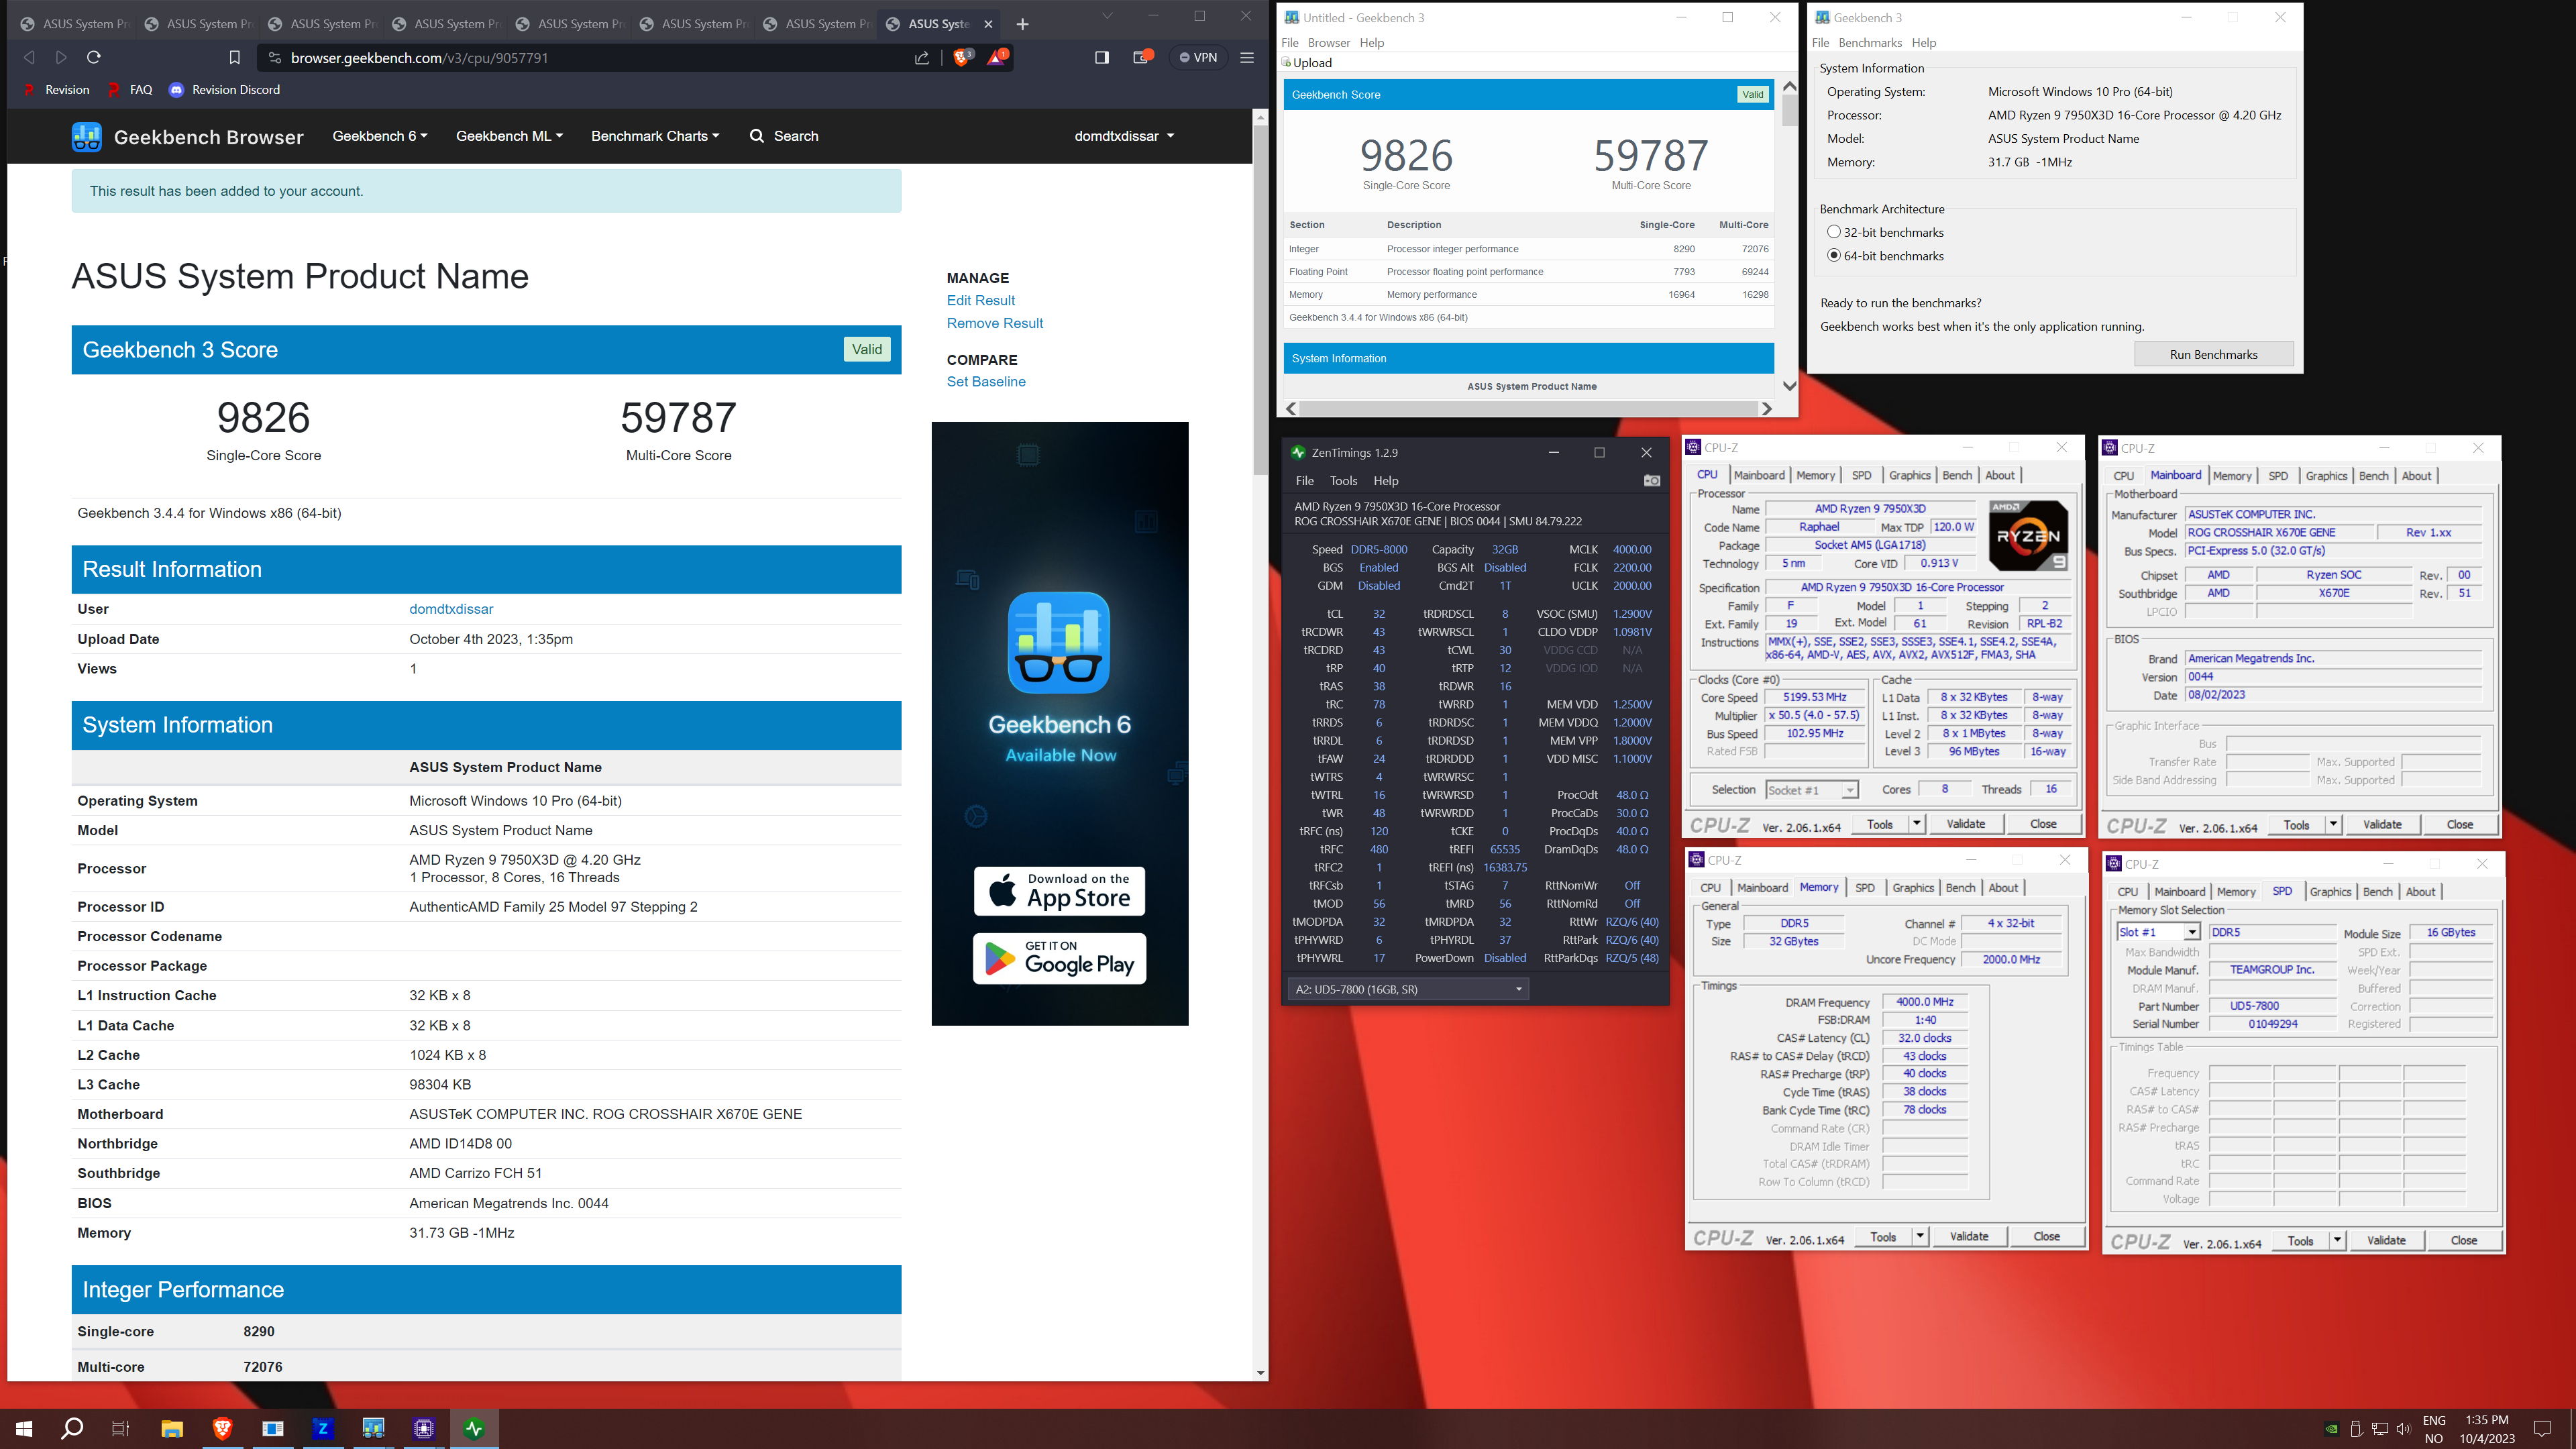
Task: Click the Tools button in CPU-Z Mainboard window
Action: point(2296,824)
